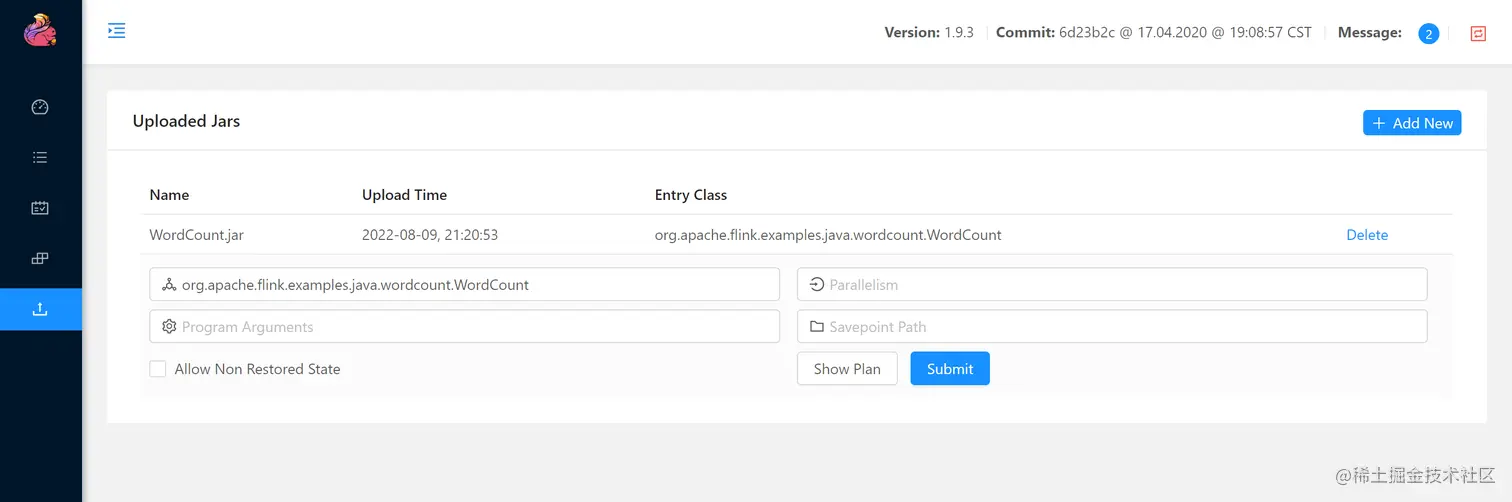Click the red refresh icon in header

(x=1478, y=34)
